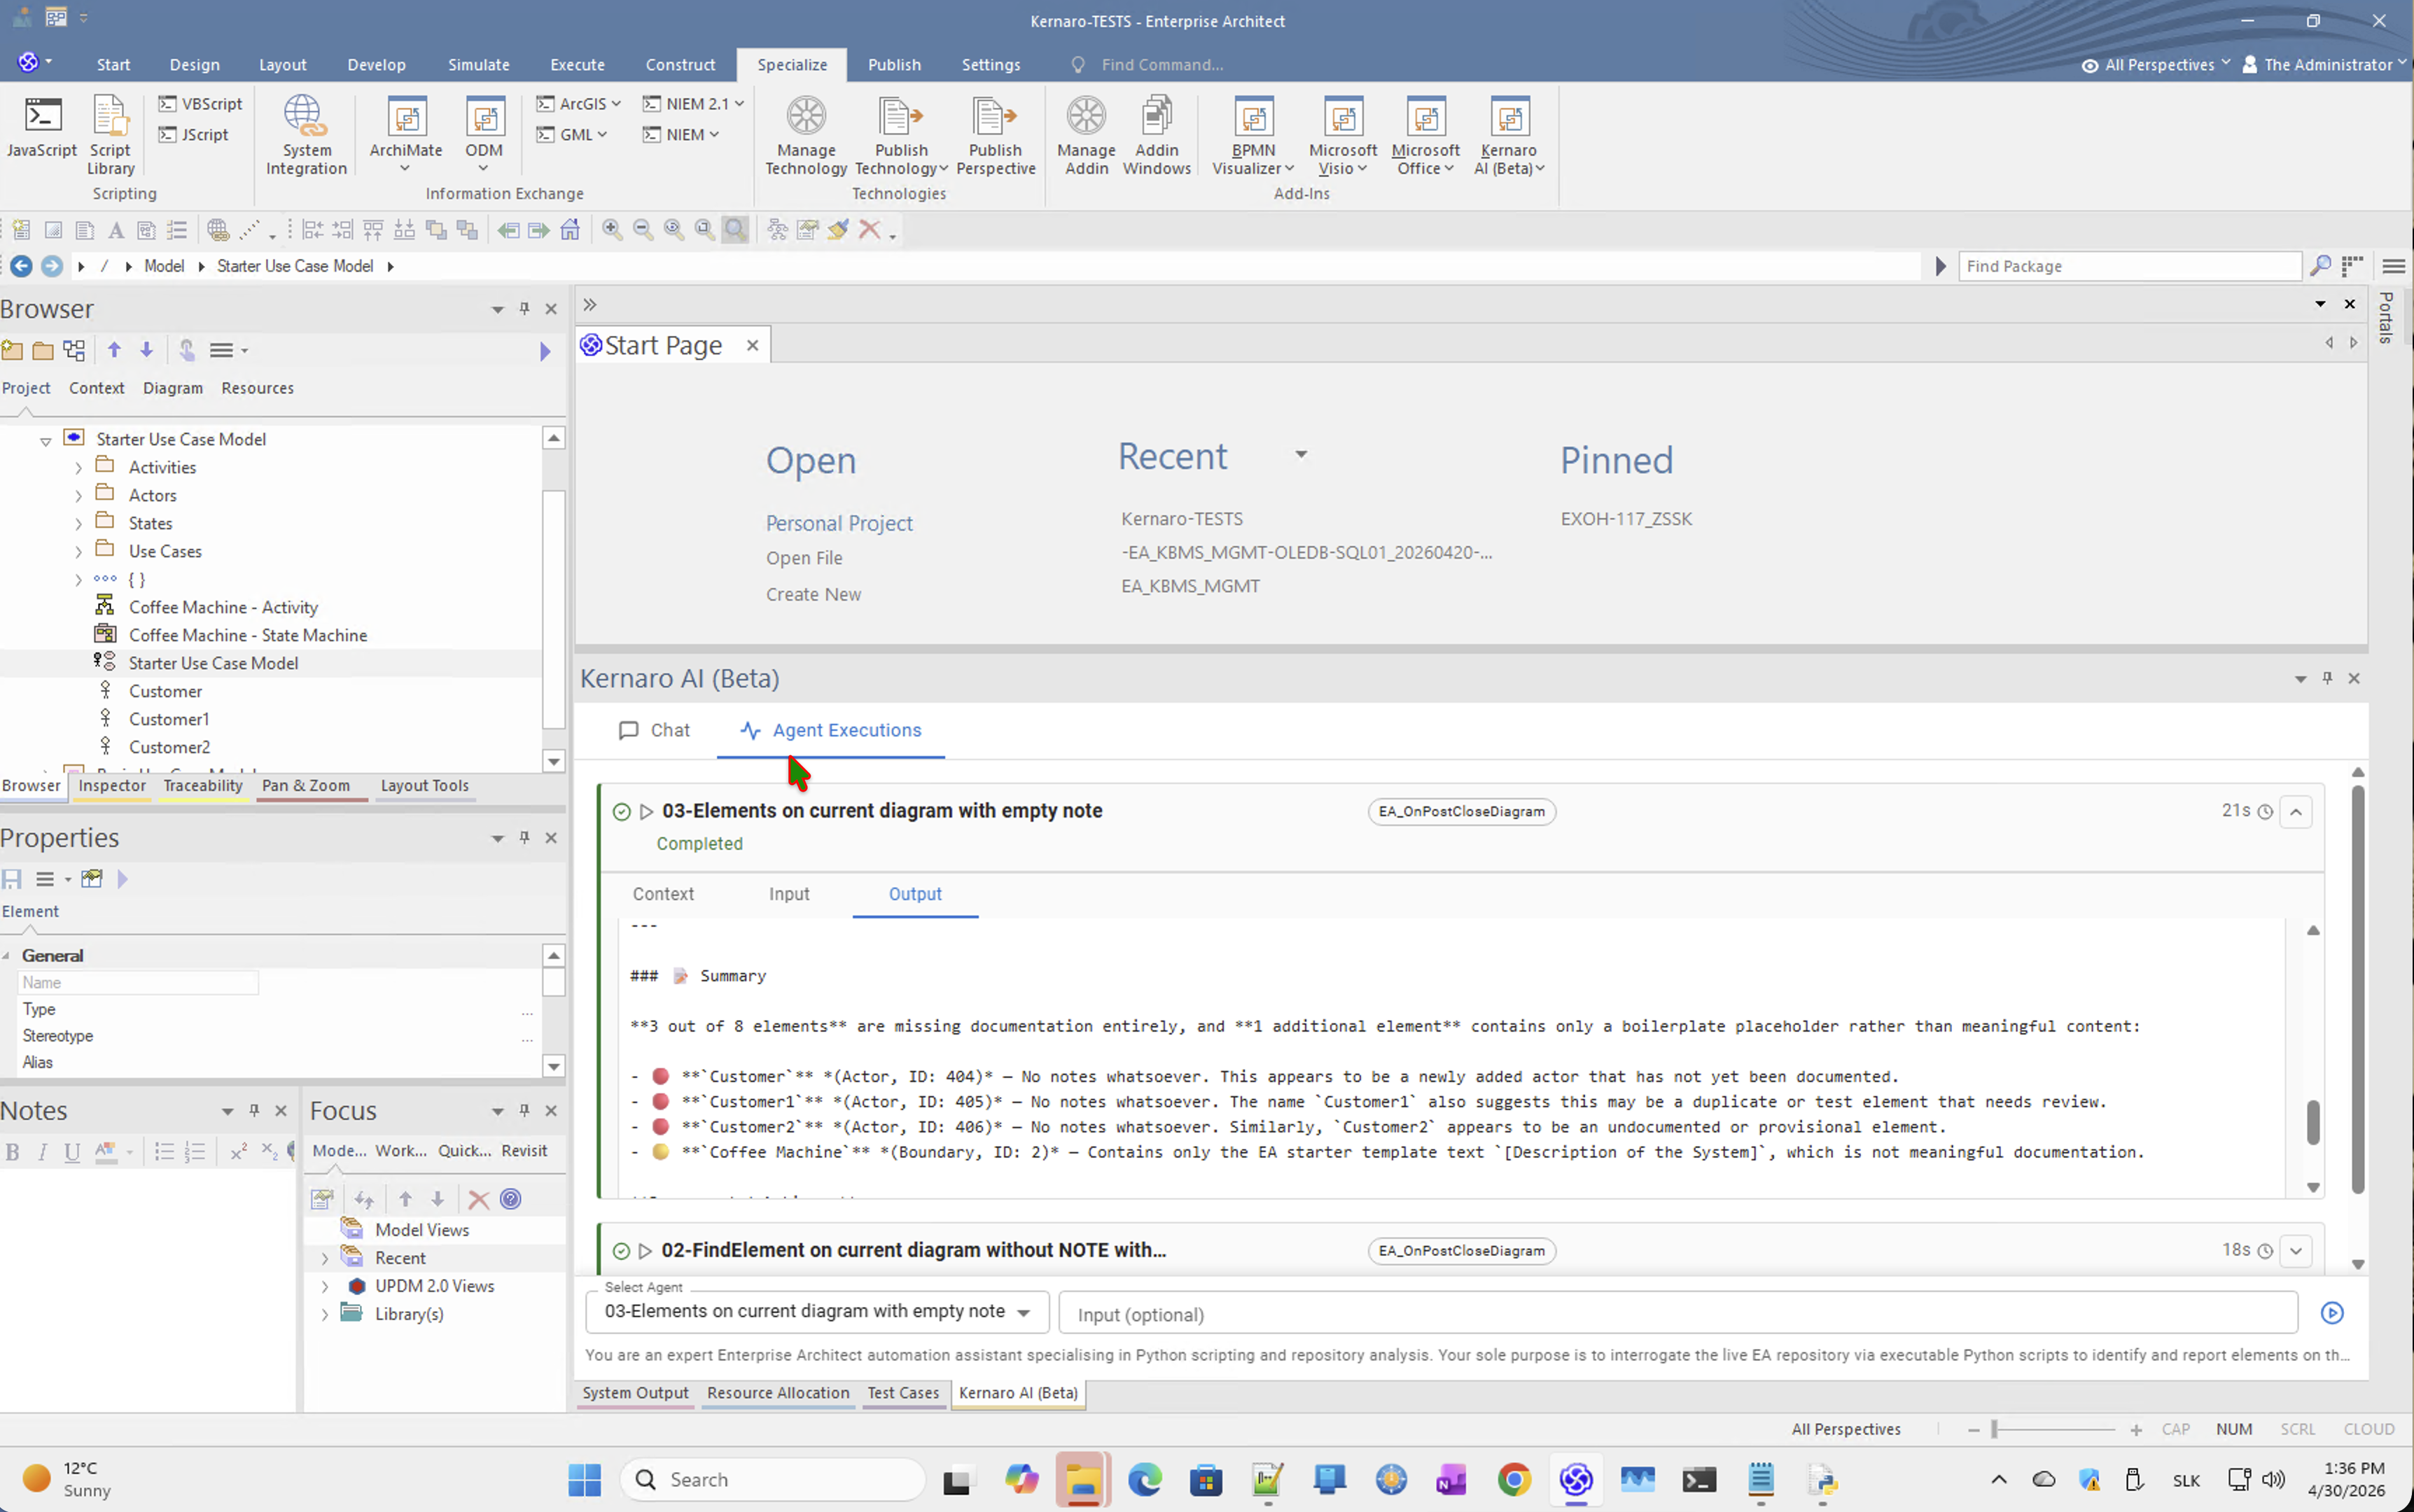Viewport: 2414px width, 1512px height.
Task: Open Microsoft Visio add-in
Action: point(1342,135)
